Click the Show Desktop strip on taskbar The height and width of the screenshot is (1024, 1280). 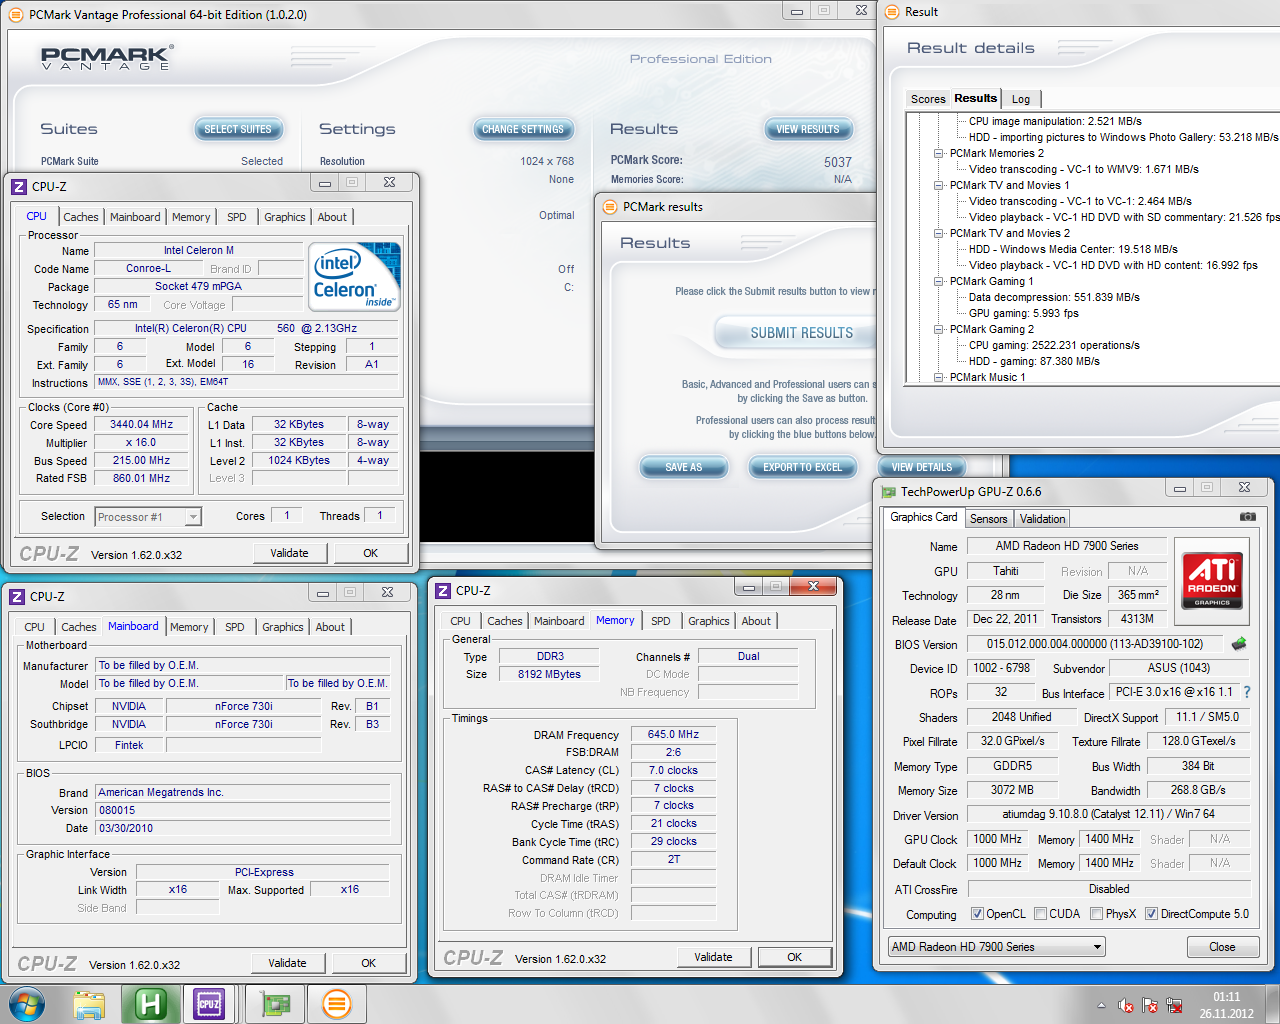[1273, 1004]
